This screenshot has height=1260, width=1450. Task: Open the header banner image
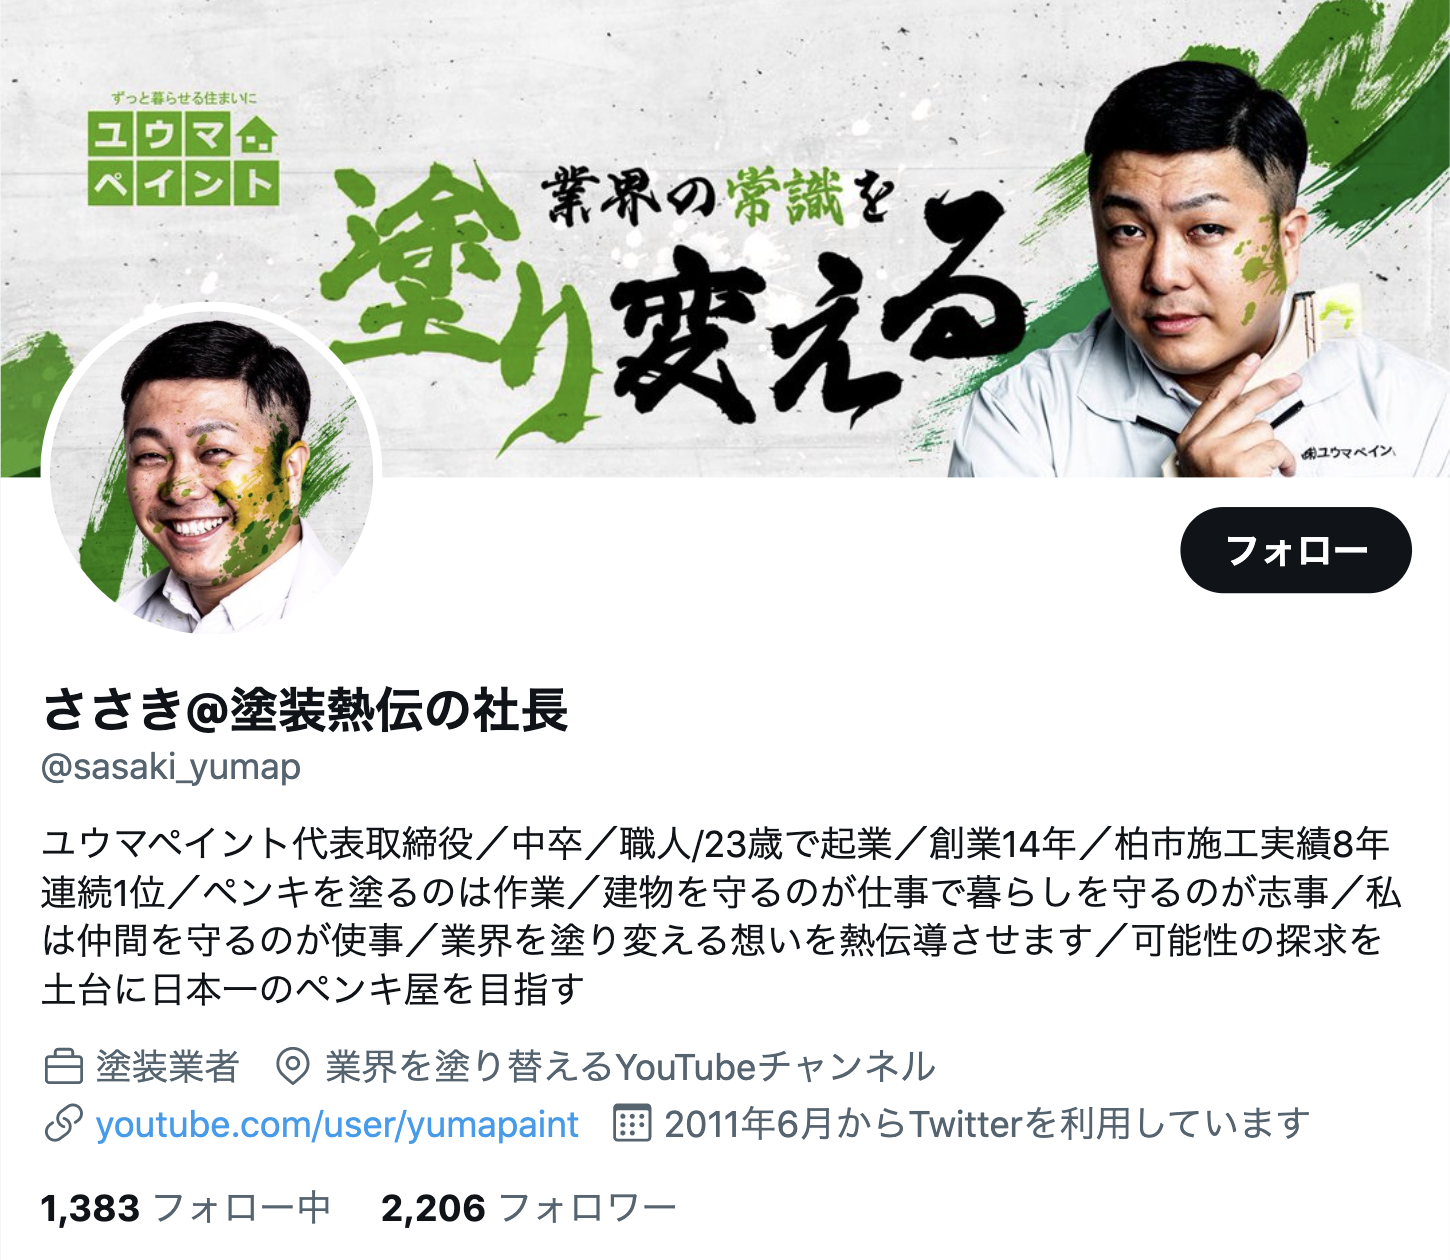(725, 238)
